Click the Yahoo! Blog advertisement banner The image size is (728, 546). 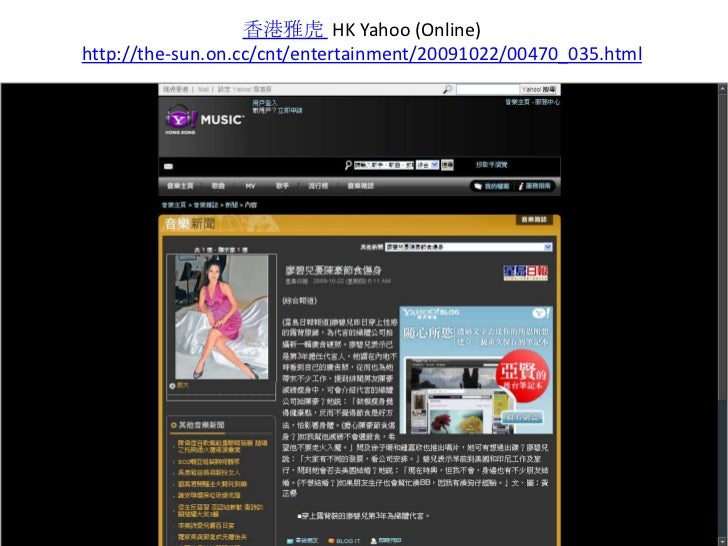476,370
